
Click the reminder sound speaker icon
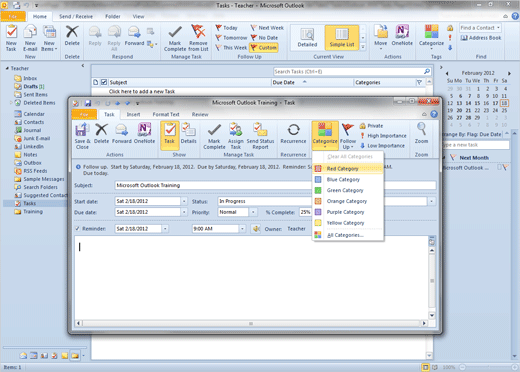256,229
